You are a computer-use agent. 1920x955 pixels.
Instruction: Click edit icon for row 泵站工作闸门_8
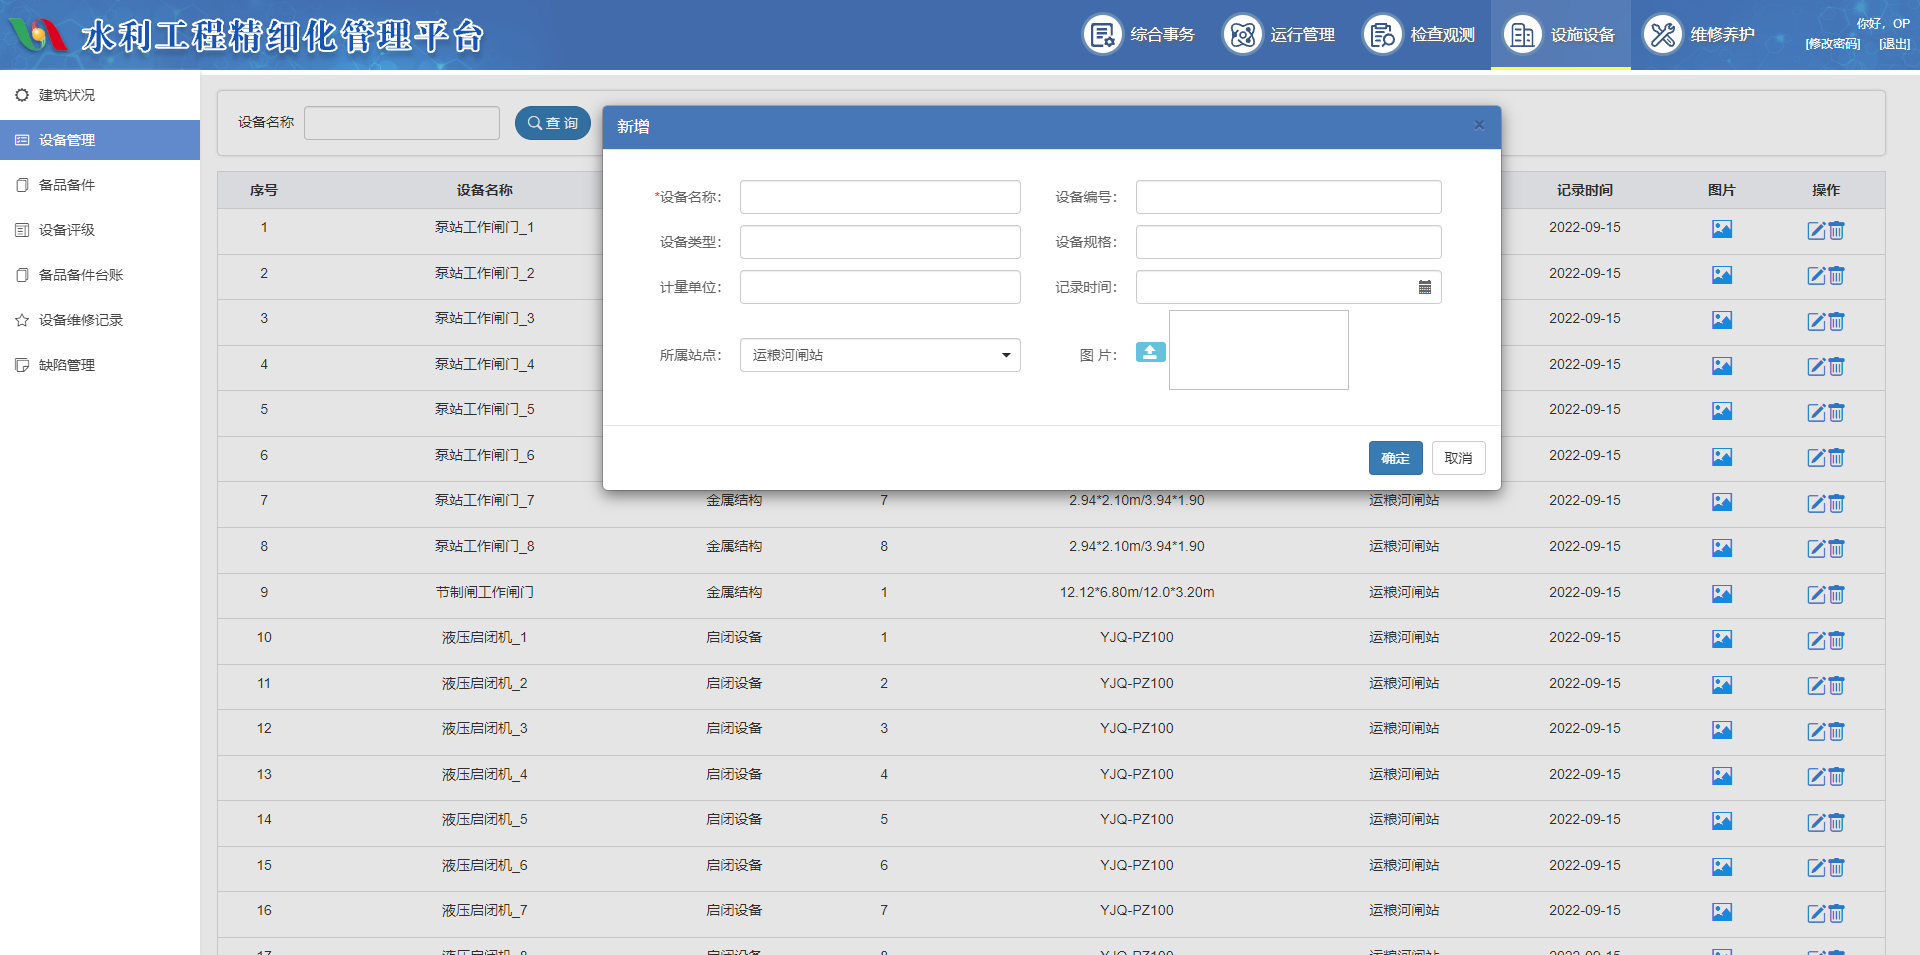[1816, 549]
